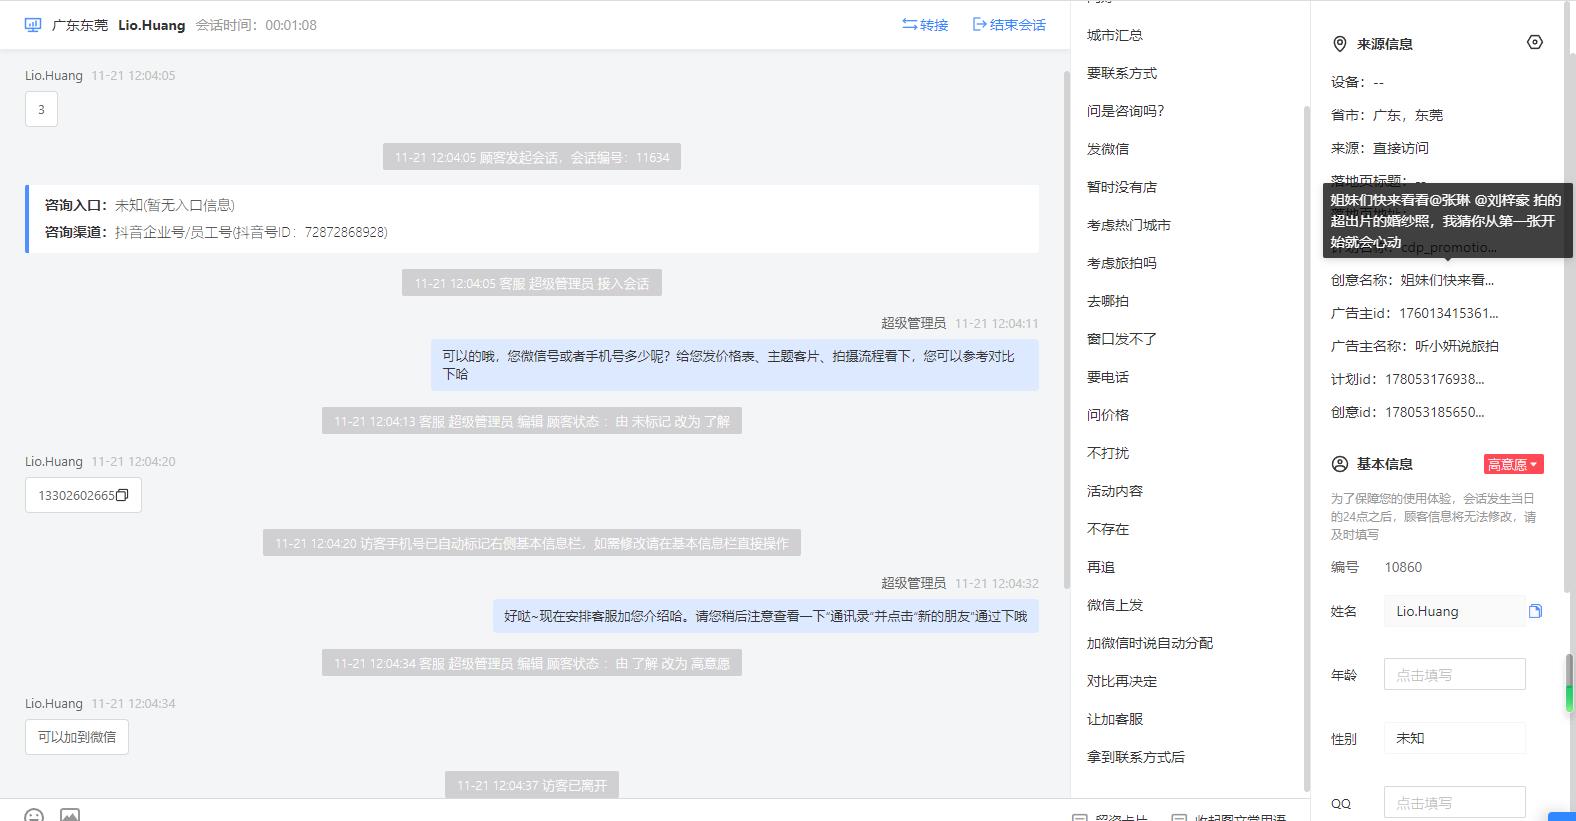Viewport: 1576px width, 821px height.
Task: Select quick reply 要电话
Action: [1108, 377]
